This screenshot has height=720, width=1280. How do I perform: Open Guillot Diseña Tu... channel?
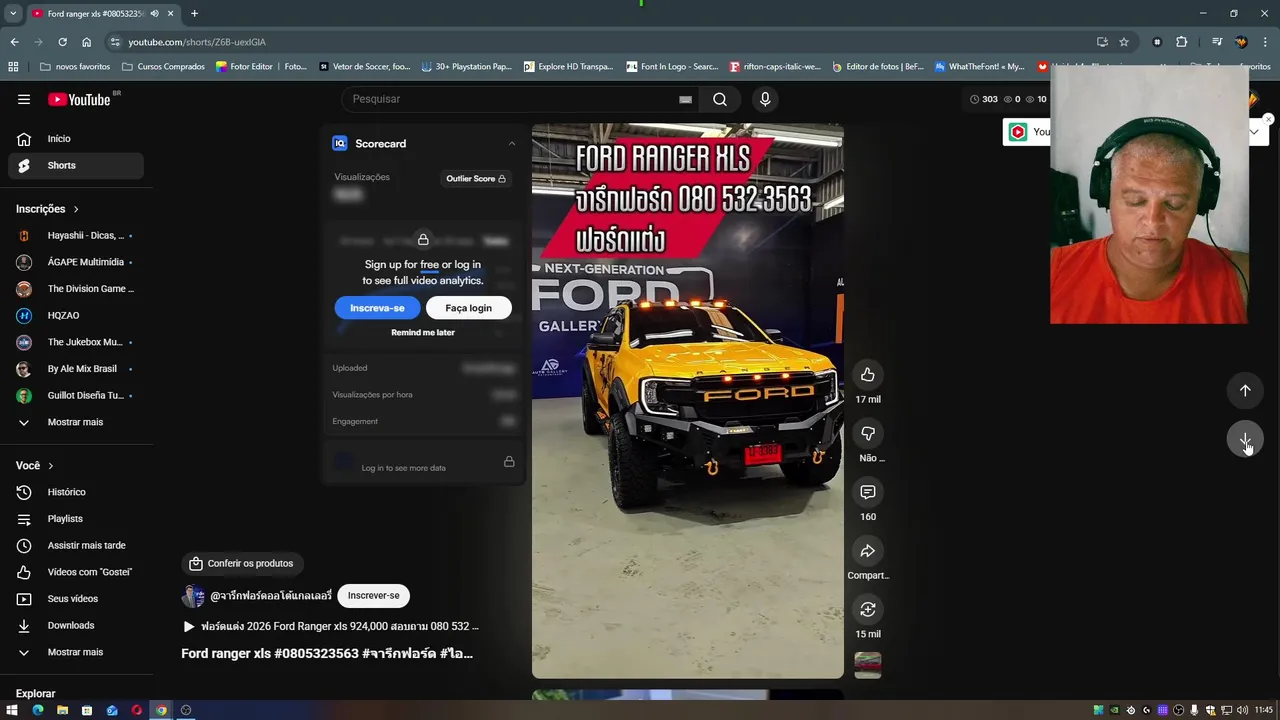76,395
